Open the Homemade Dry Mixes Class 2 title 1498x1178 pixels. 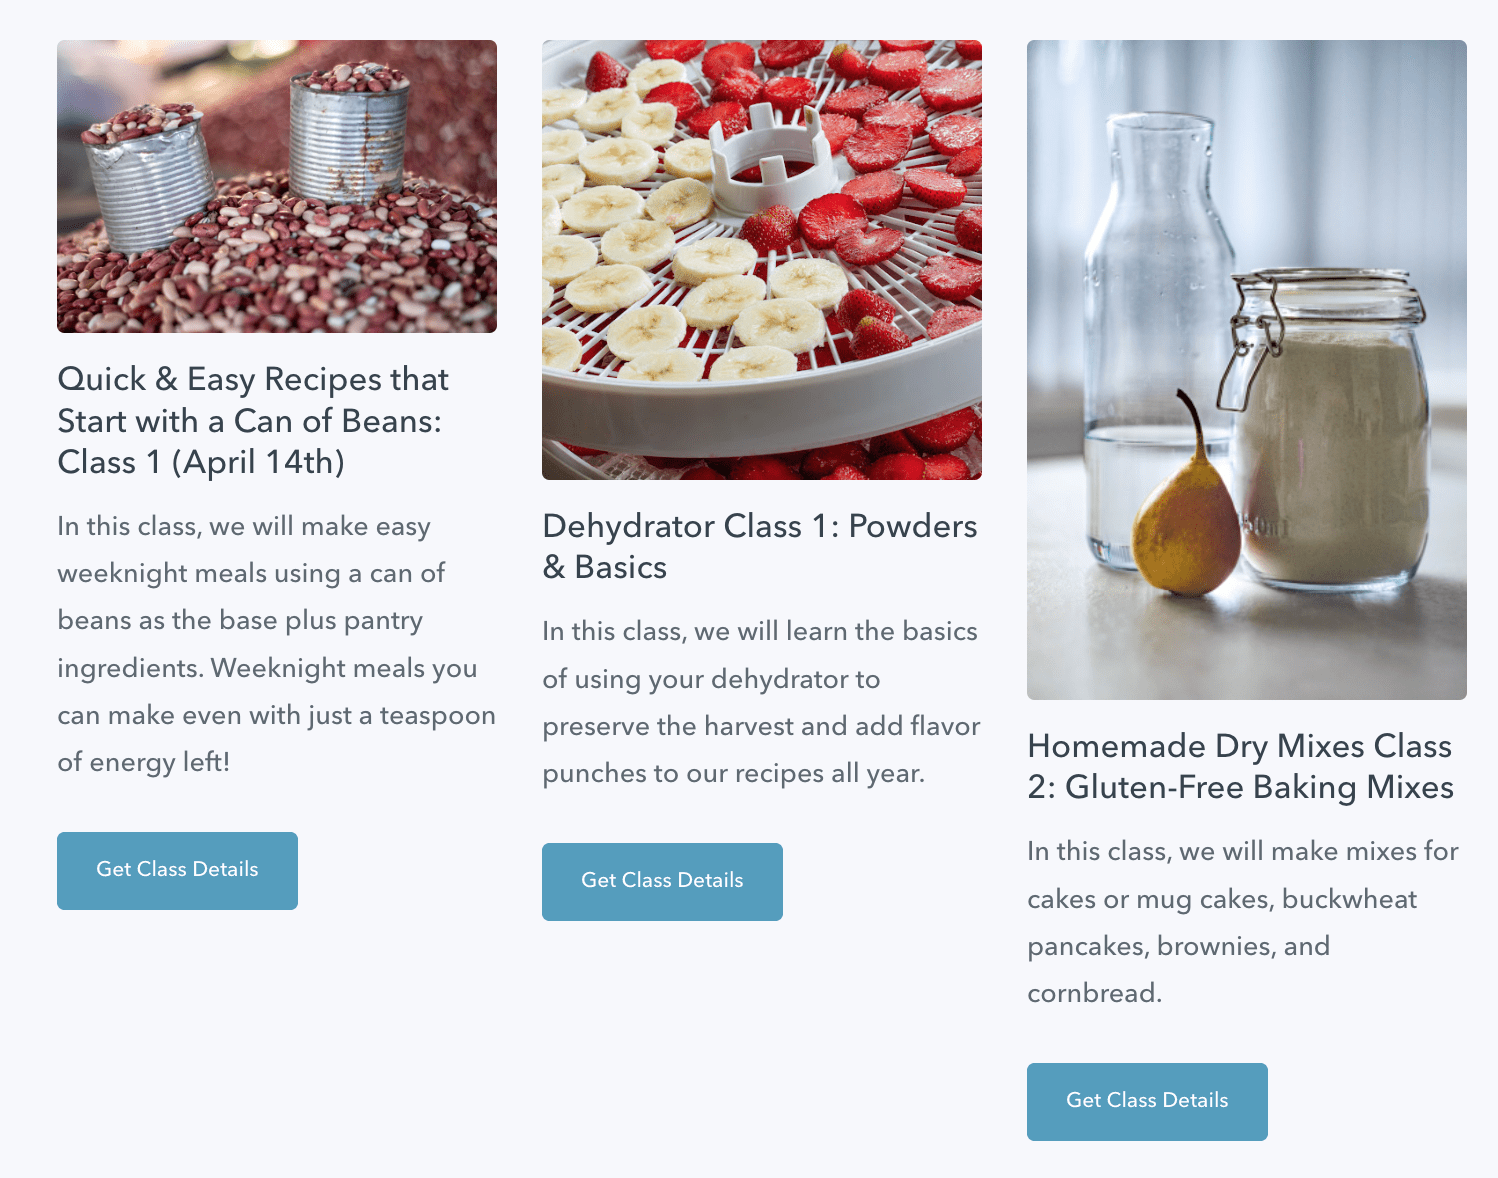[1240, 766]
